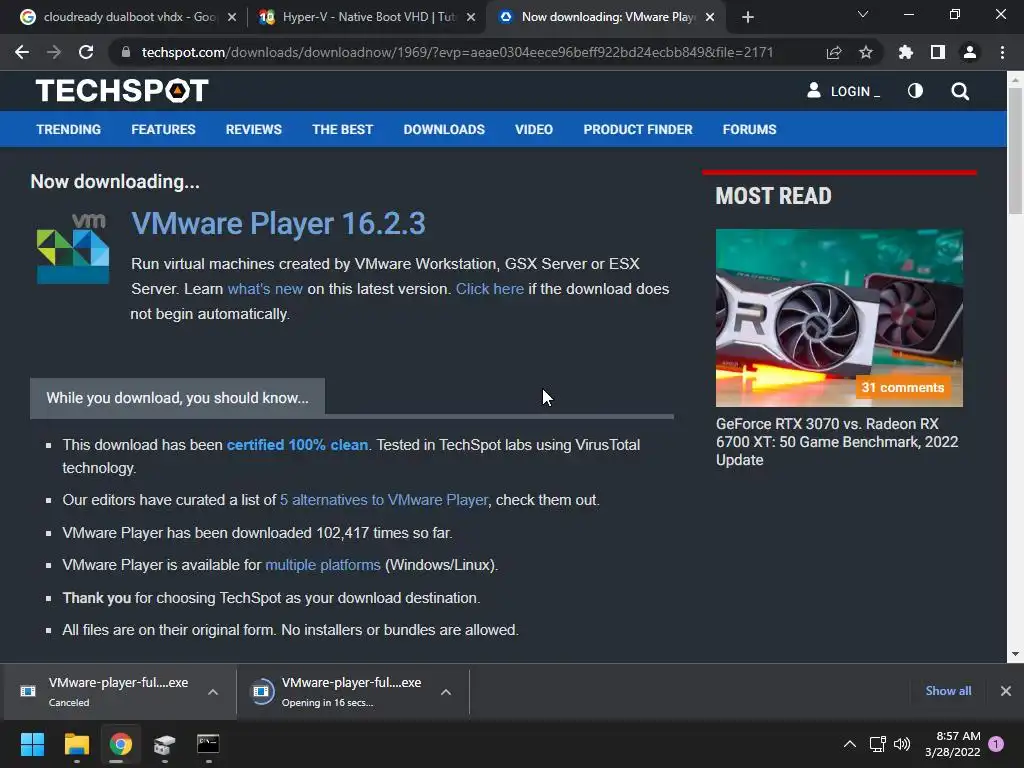Go back to the previous page
The width and height of the screenshot is (1024, 768).
point(22,52)
